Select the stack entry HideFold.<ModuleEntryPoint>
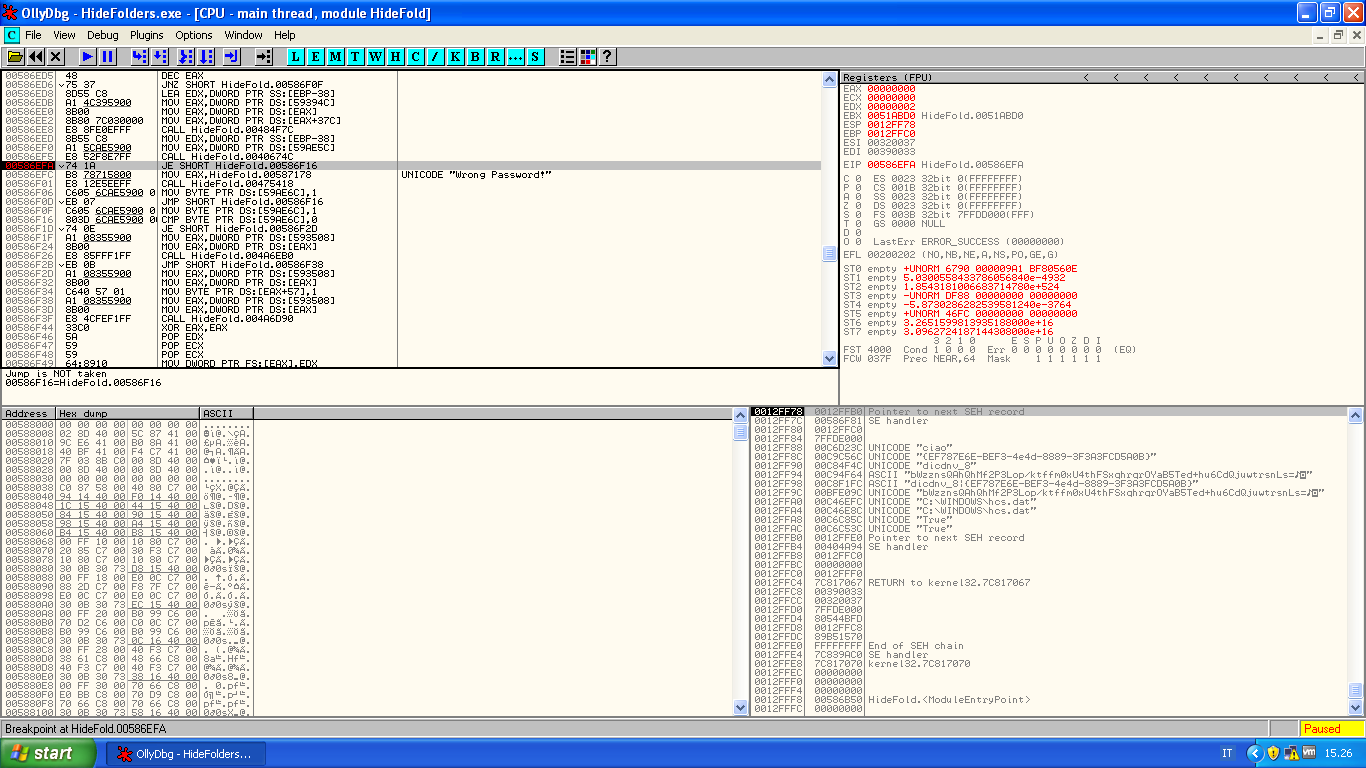Image resolution: width=1366 pixels, height=768 pixels. pyautogui.click(x=1050, y=699)
